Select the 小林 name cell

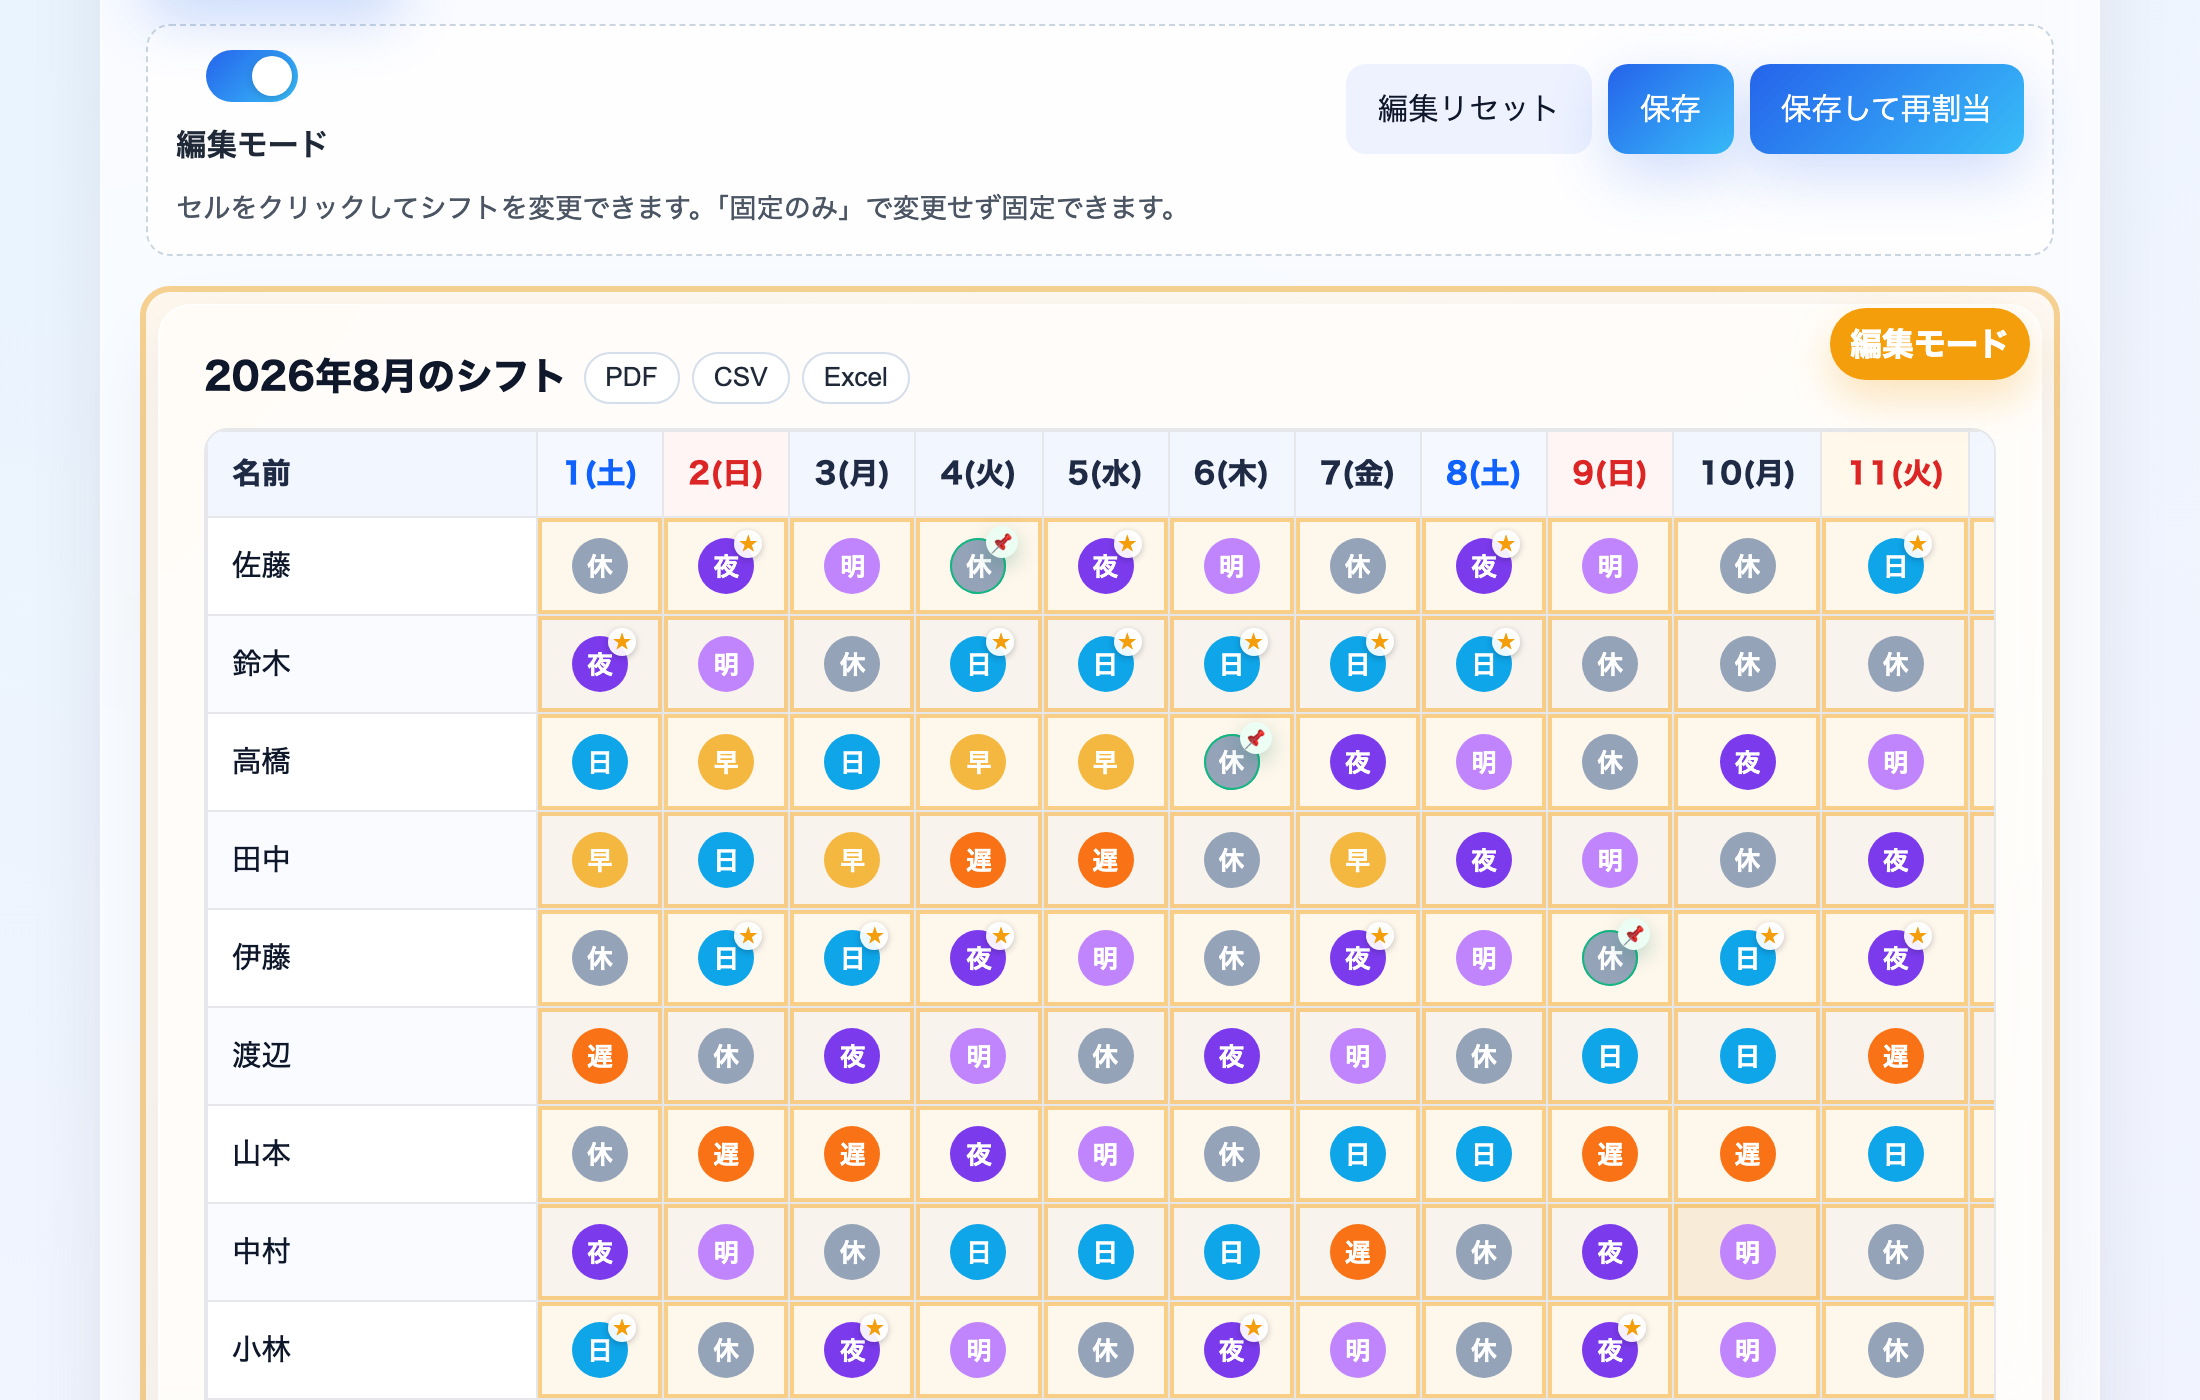[x=372, y=1350]
